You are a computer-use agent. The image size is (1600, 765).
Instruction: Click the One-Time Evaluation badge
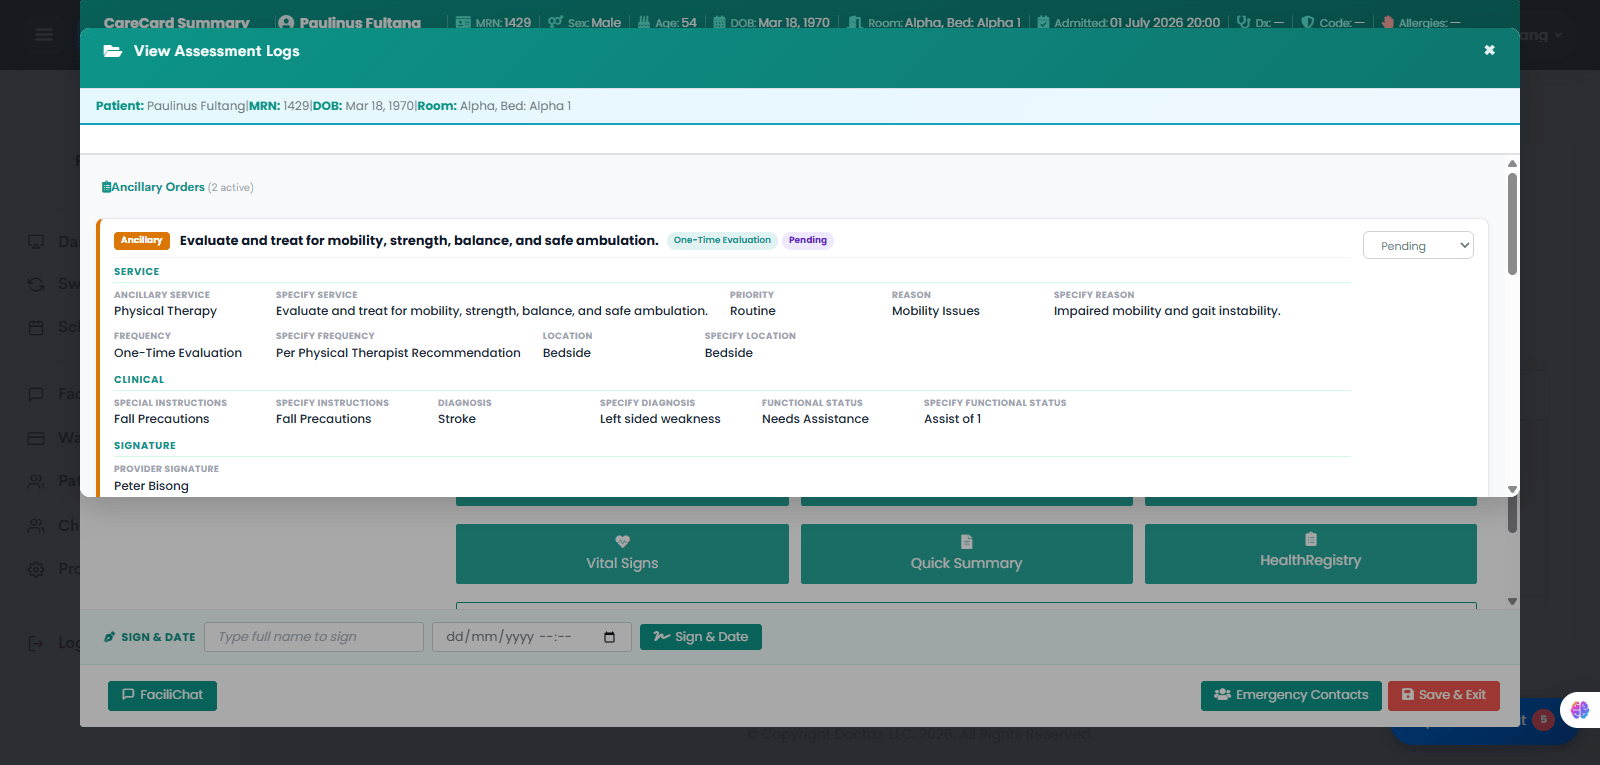[x=722, y=240]
